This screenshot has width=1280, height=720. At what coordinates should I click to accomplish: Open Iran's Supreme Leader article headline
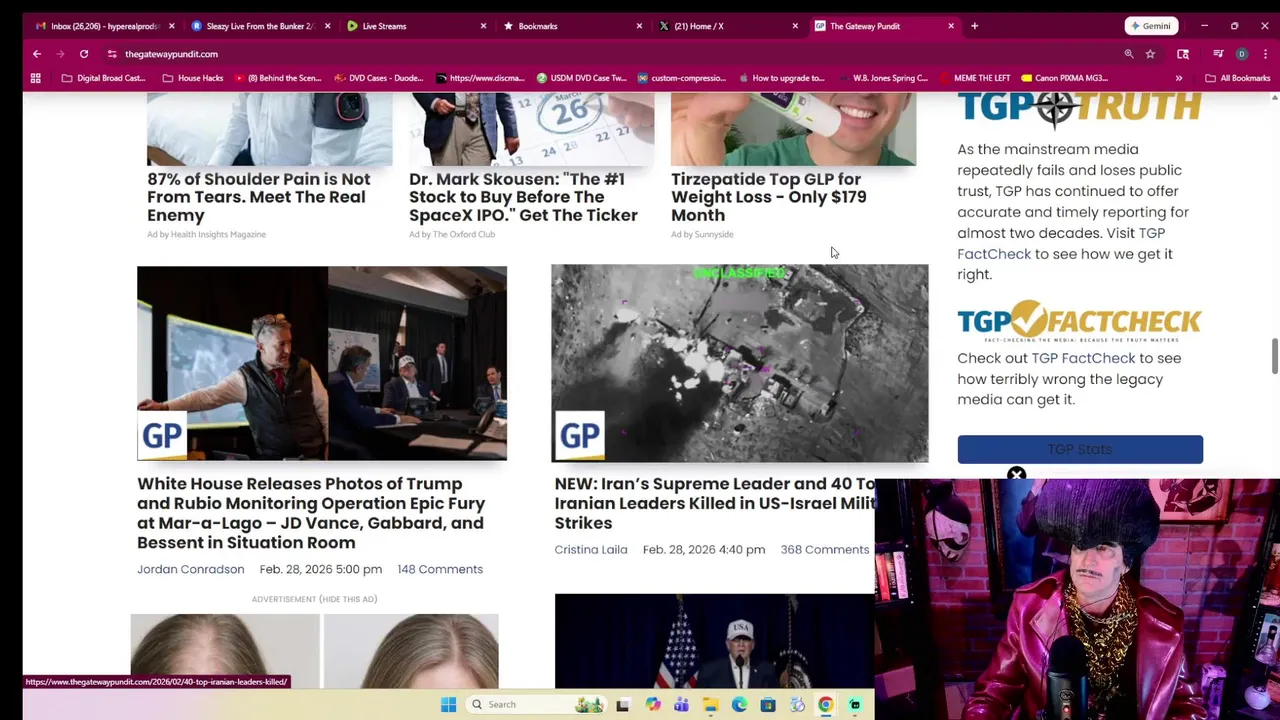coord(714,503)
